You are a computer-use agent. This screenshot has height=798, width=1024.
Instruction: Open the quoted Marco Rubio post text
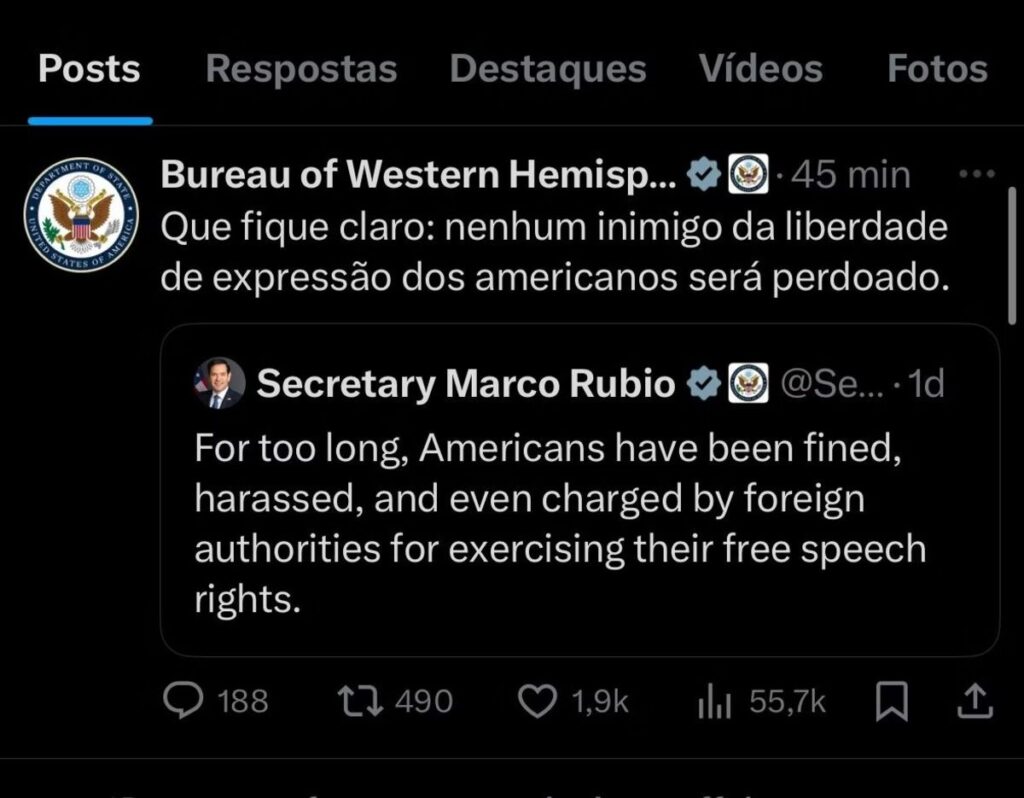tap(560, 522)
